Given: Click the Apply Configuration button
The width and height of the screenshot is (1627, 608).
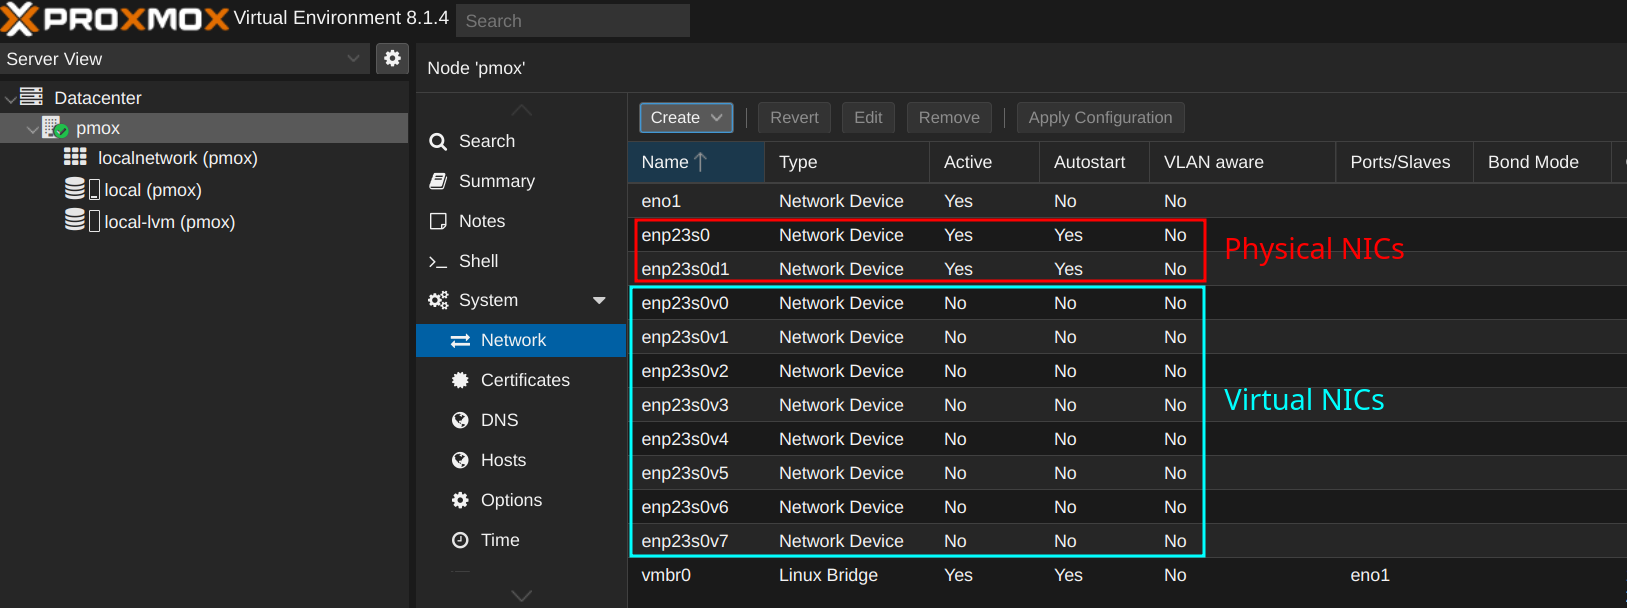Looking at the screenshot, I should 1100,117.
